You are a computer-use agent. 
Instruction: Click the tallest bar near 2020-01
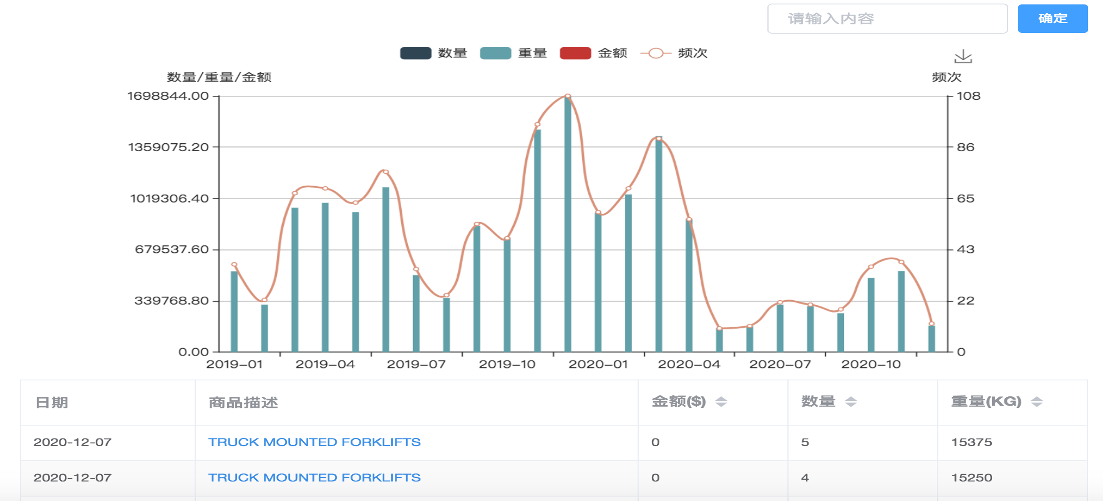[x=567, y=224]
